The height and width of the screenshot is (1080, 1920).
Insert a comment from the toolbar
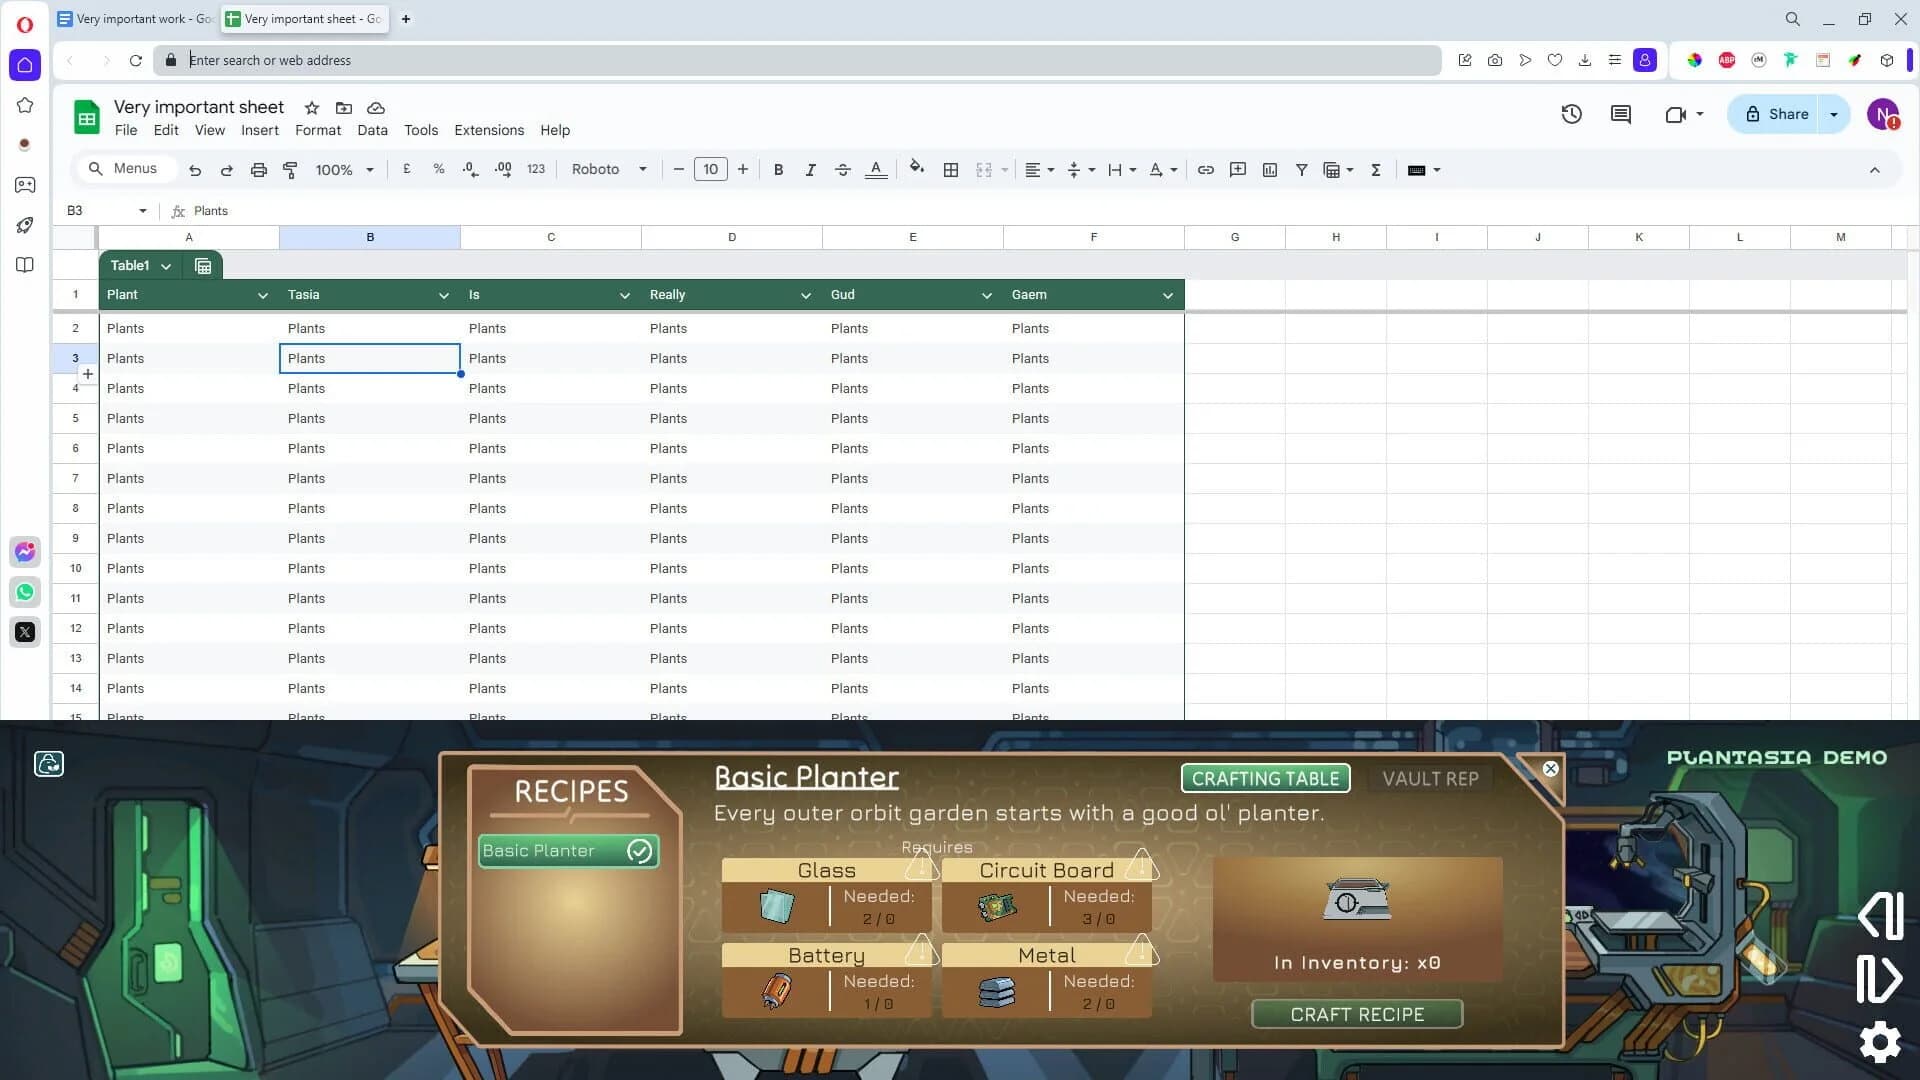coord(1237,170)
